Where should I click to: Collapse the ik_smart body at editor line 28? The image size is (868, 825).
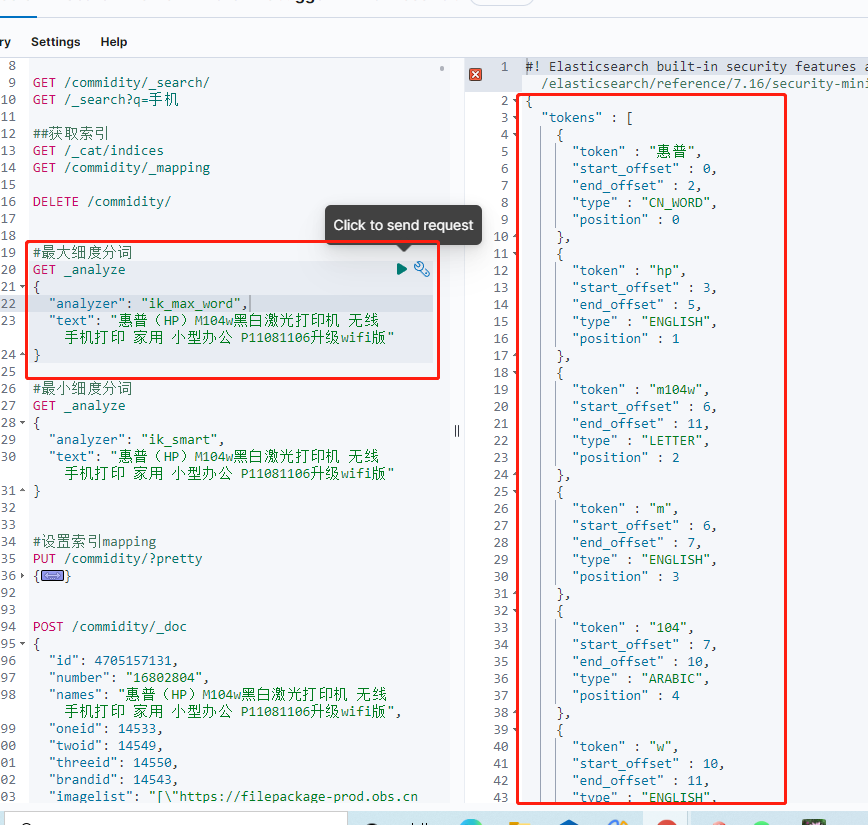tap(23, 422)
